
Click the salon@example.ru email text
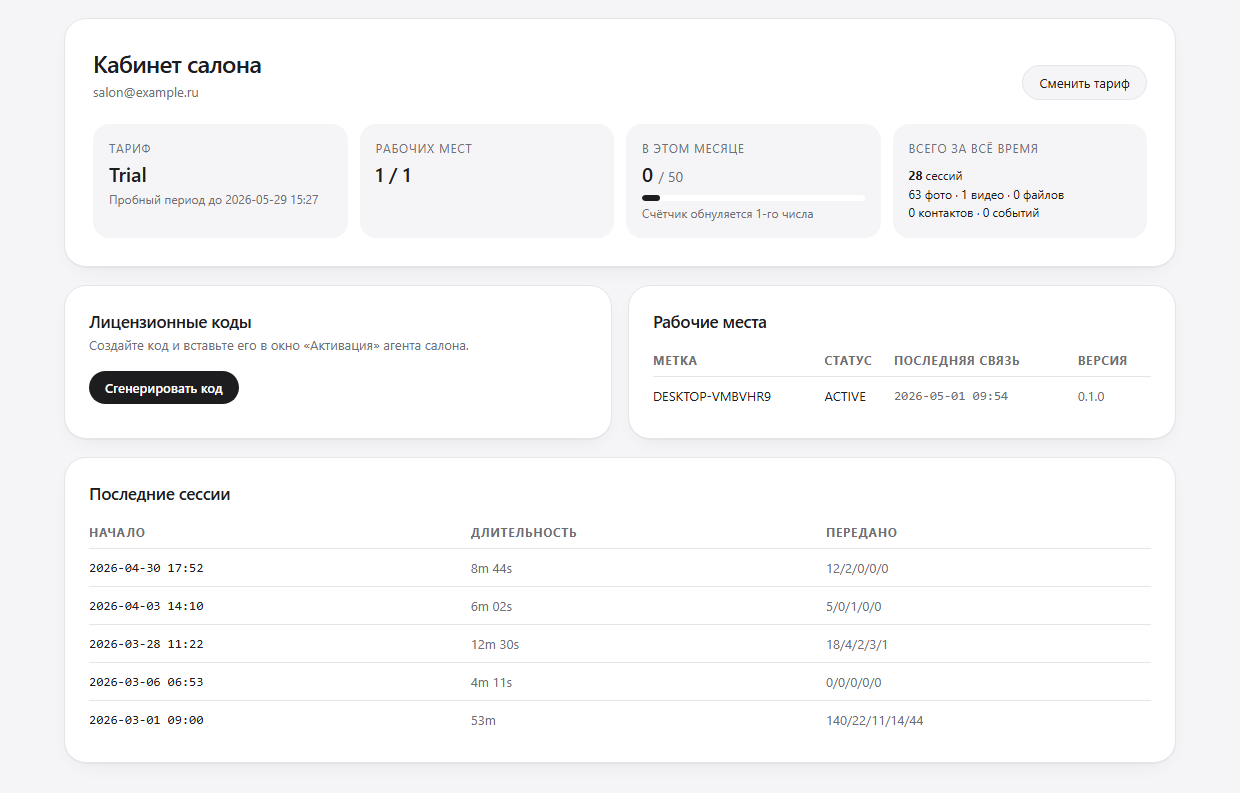click(146, 92)
